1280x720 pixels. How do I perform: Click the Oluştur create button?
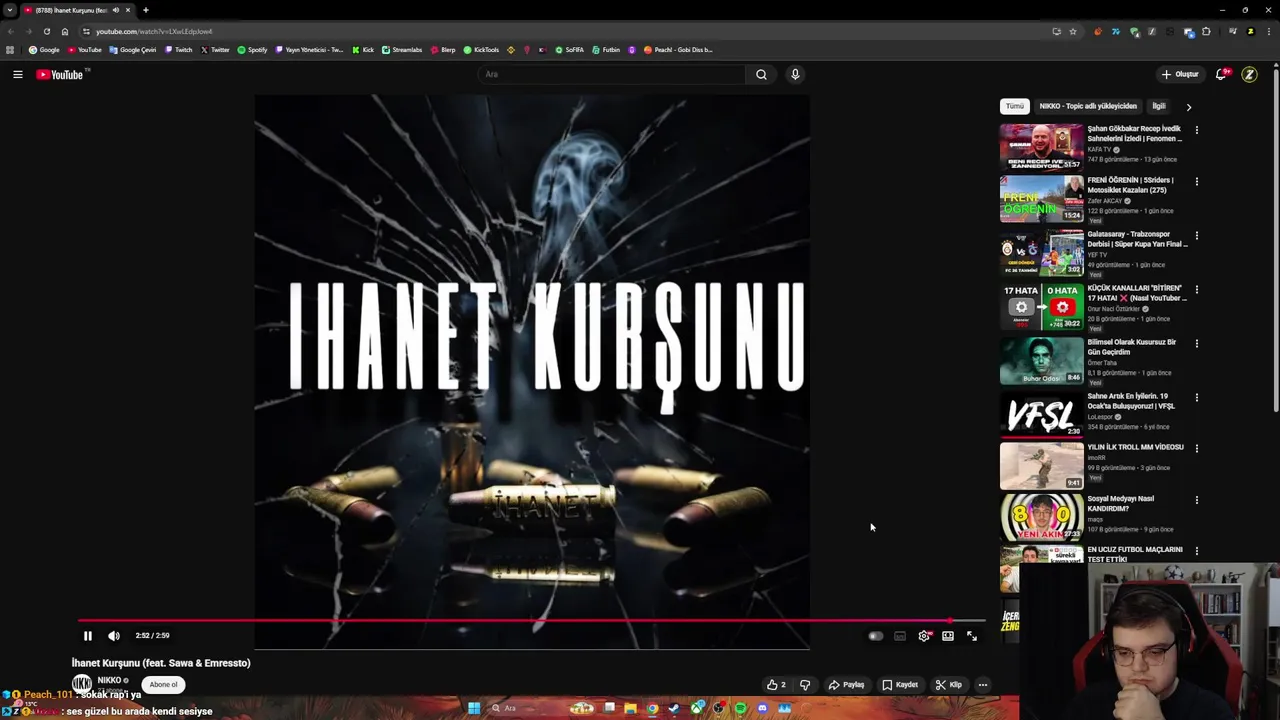(x=1180, y=74)
